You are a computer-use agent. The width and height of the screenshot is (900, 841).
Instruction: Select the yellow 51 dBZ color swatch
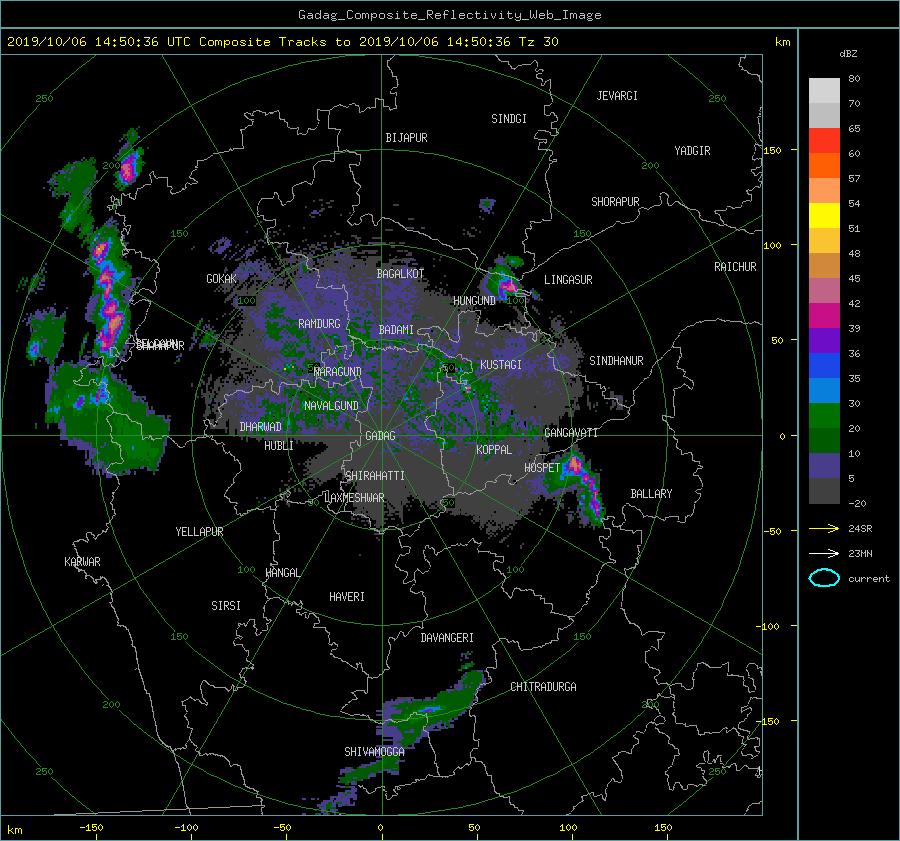(x=824, y=216)
